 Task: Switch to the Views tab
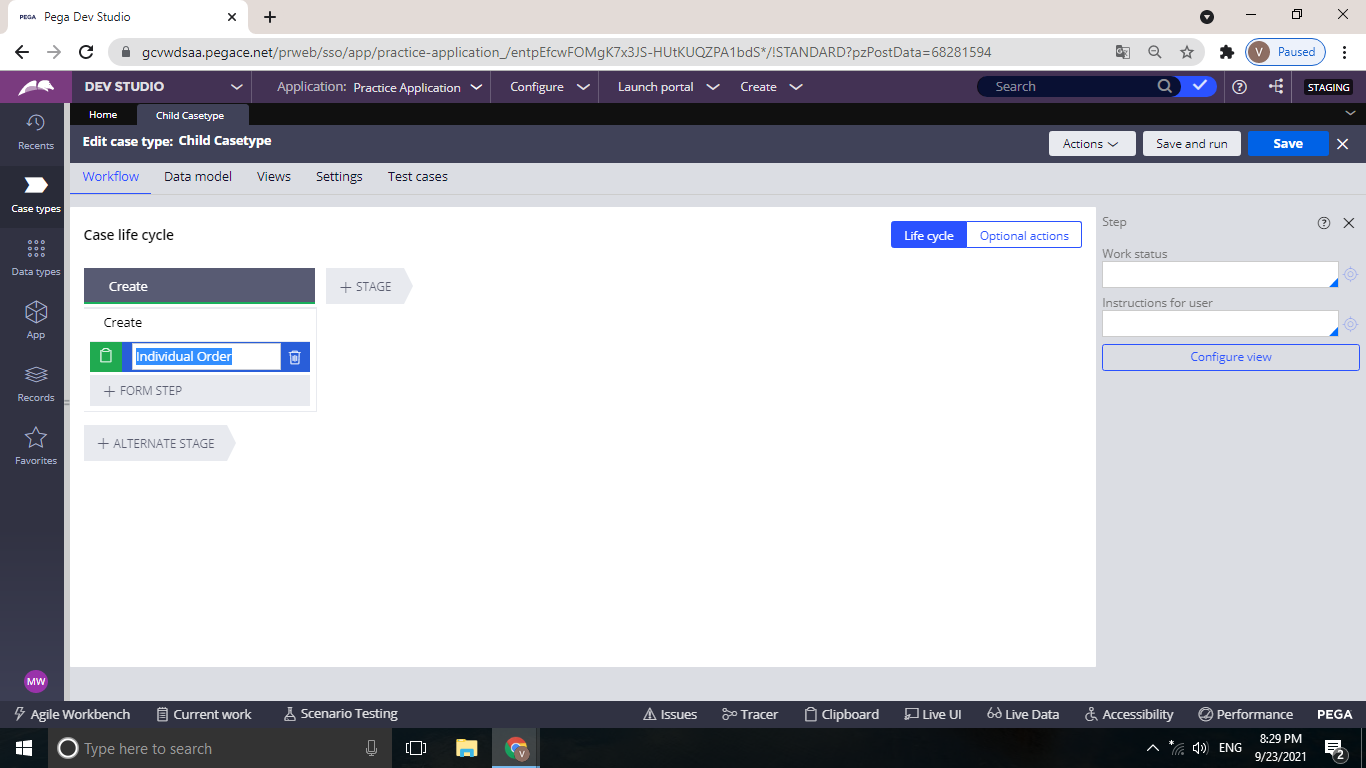(x=274, y=177)
